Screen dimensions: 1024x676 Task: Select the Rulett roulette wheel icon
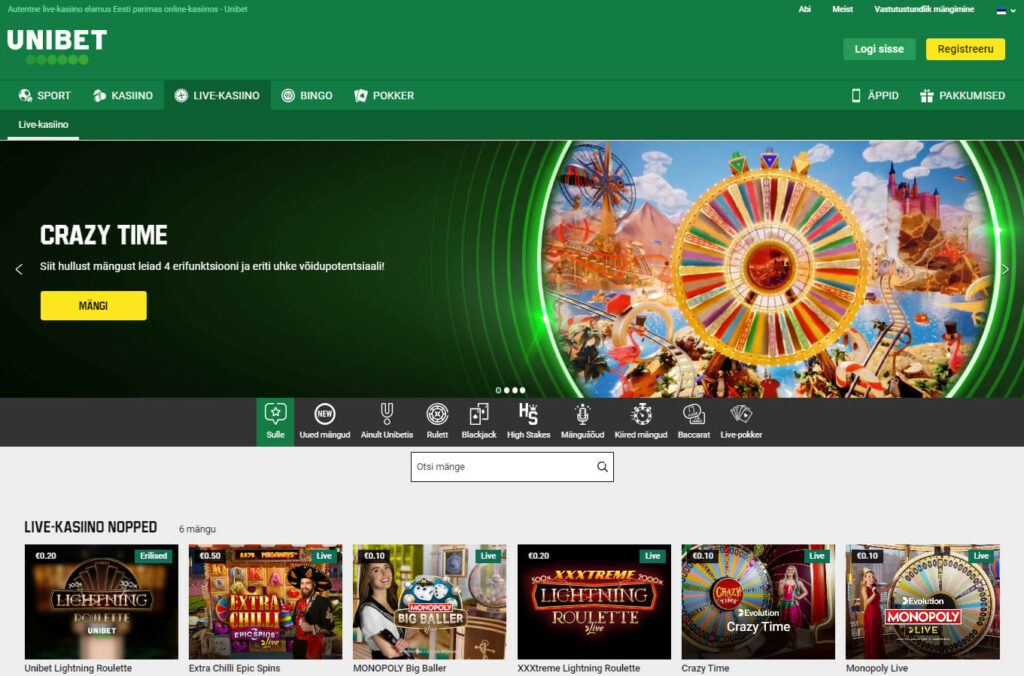coord(437,414)
